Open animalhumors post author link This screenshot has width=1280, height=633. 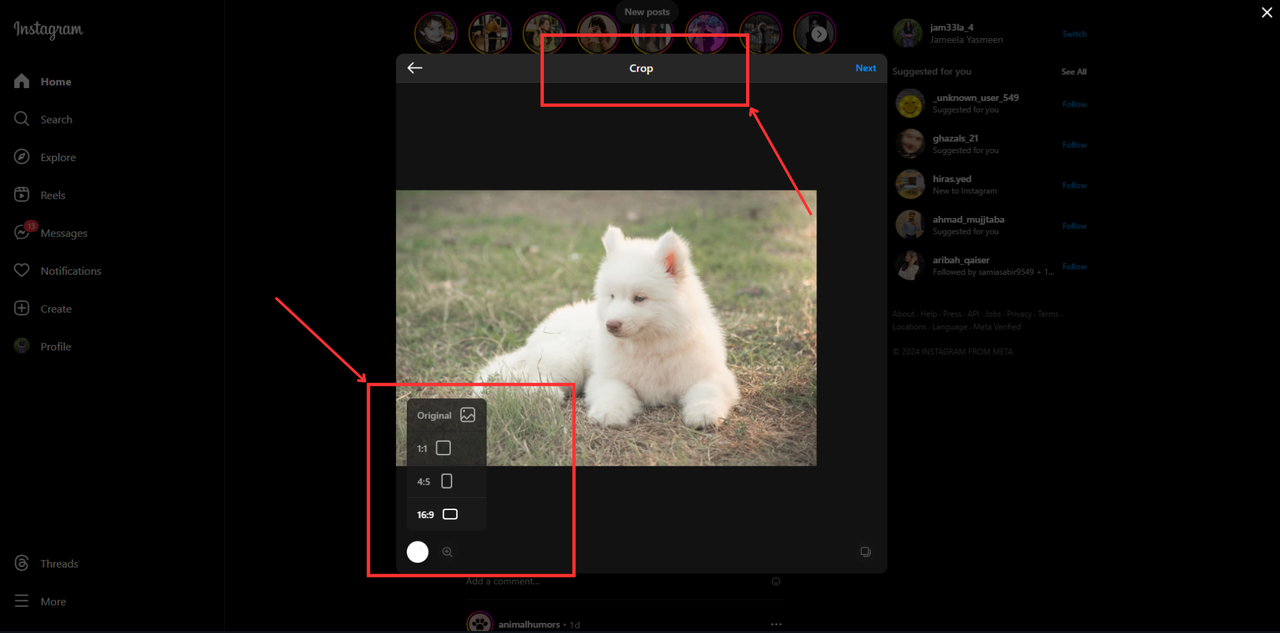click(x=529, y=625)
